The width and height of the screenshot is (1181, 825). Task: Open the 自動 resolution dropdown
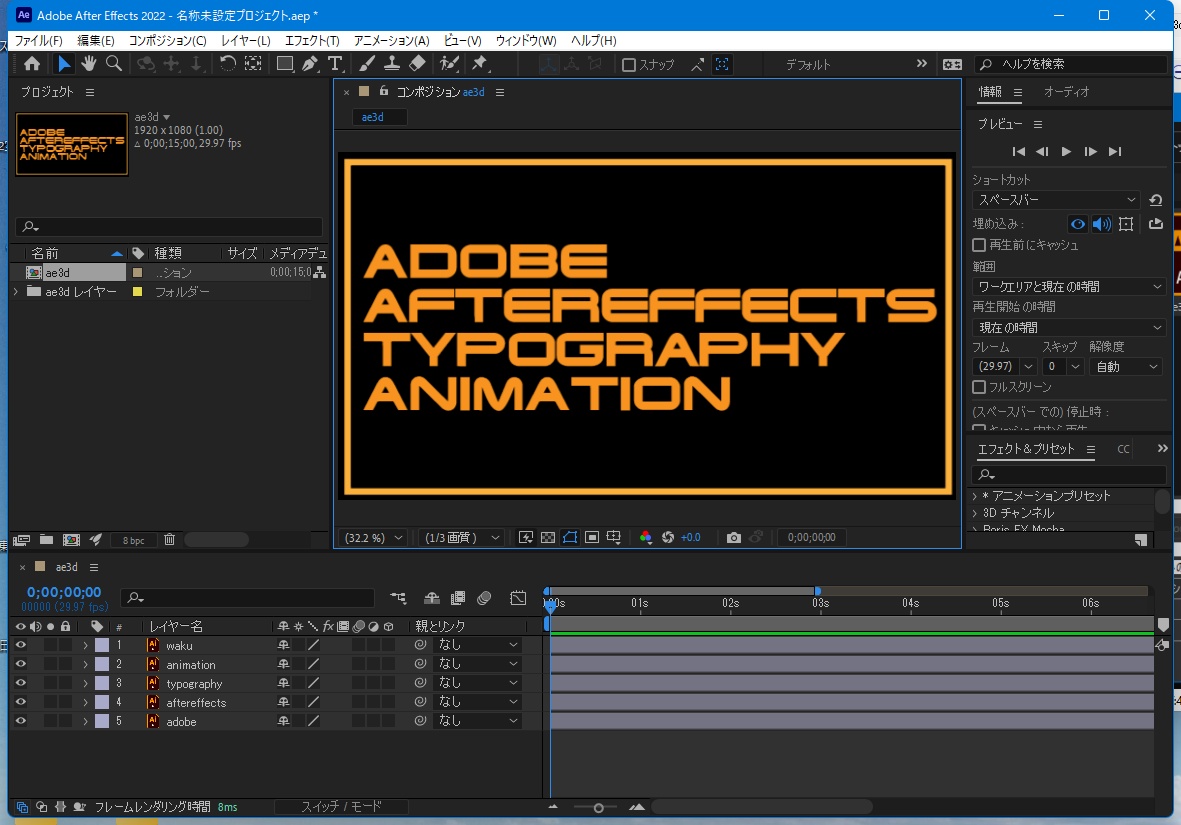pyautogui.click(x=1126, y=366)
